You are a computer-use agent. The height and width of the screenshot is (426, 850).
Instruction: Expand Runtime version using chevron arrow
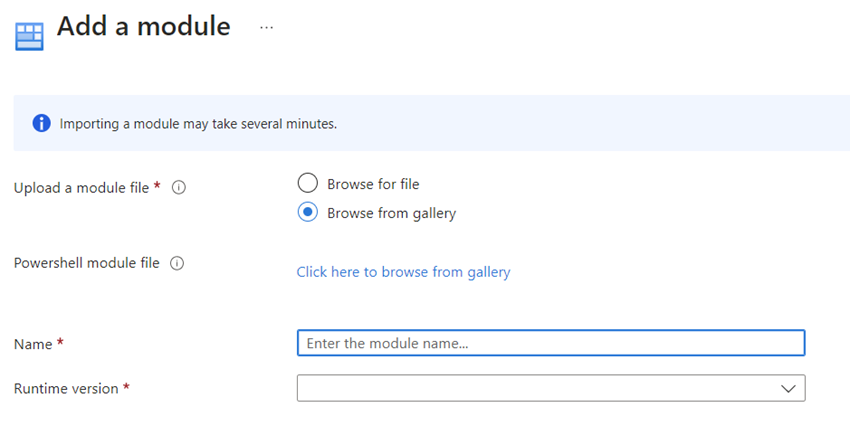coord(788,389)
